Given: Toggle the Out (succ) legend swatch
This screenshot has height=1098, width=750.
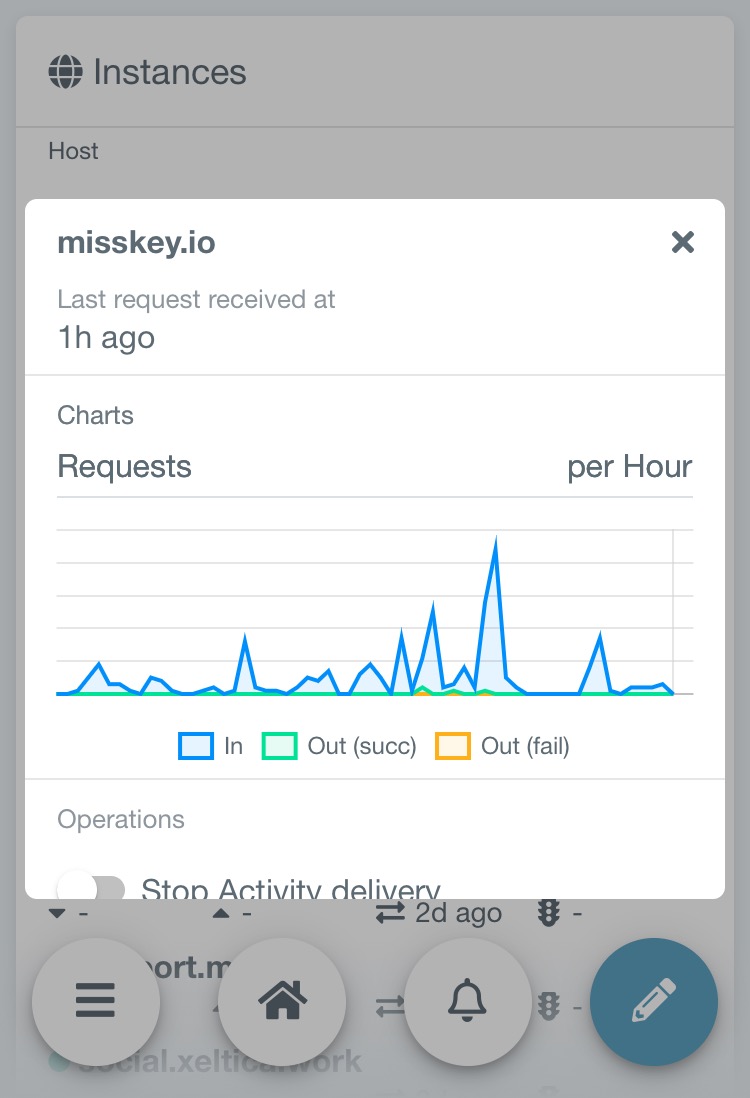Looking at the screenshot, I should [279, 746].
